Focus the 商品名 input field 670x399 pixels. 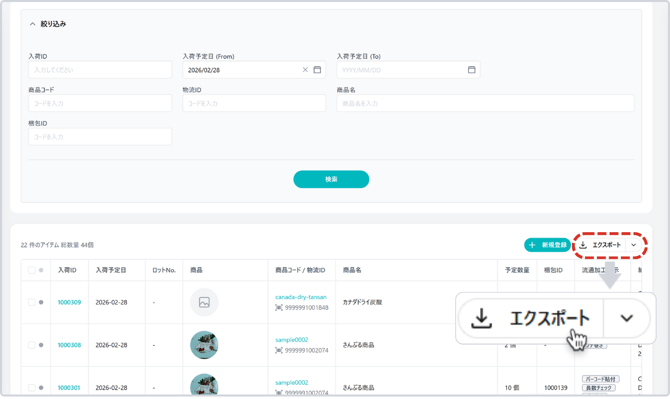point(485,103)
